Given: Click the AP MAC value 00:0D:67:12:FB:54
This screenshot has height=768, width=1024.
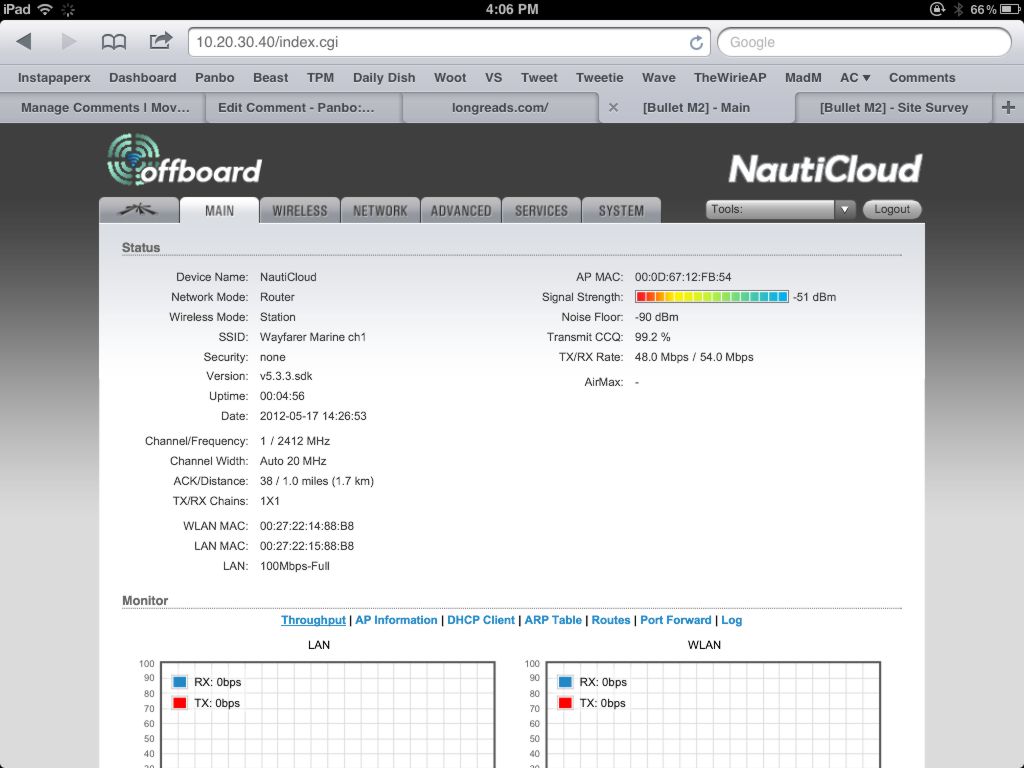Looking at the screenshot, I should coord(683,277).
